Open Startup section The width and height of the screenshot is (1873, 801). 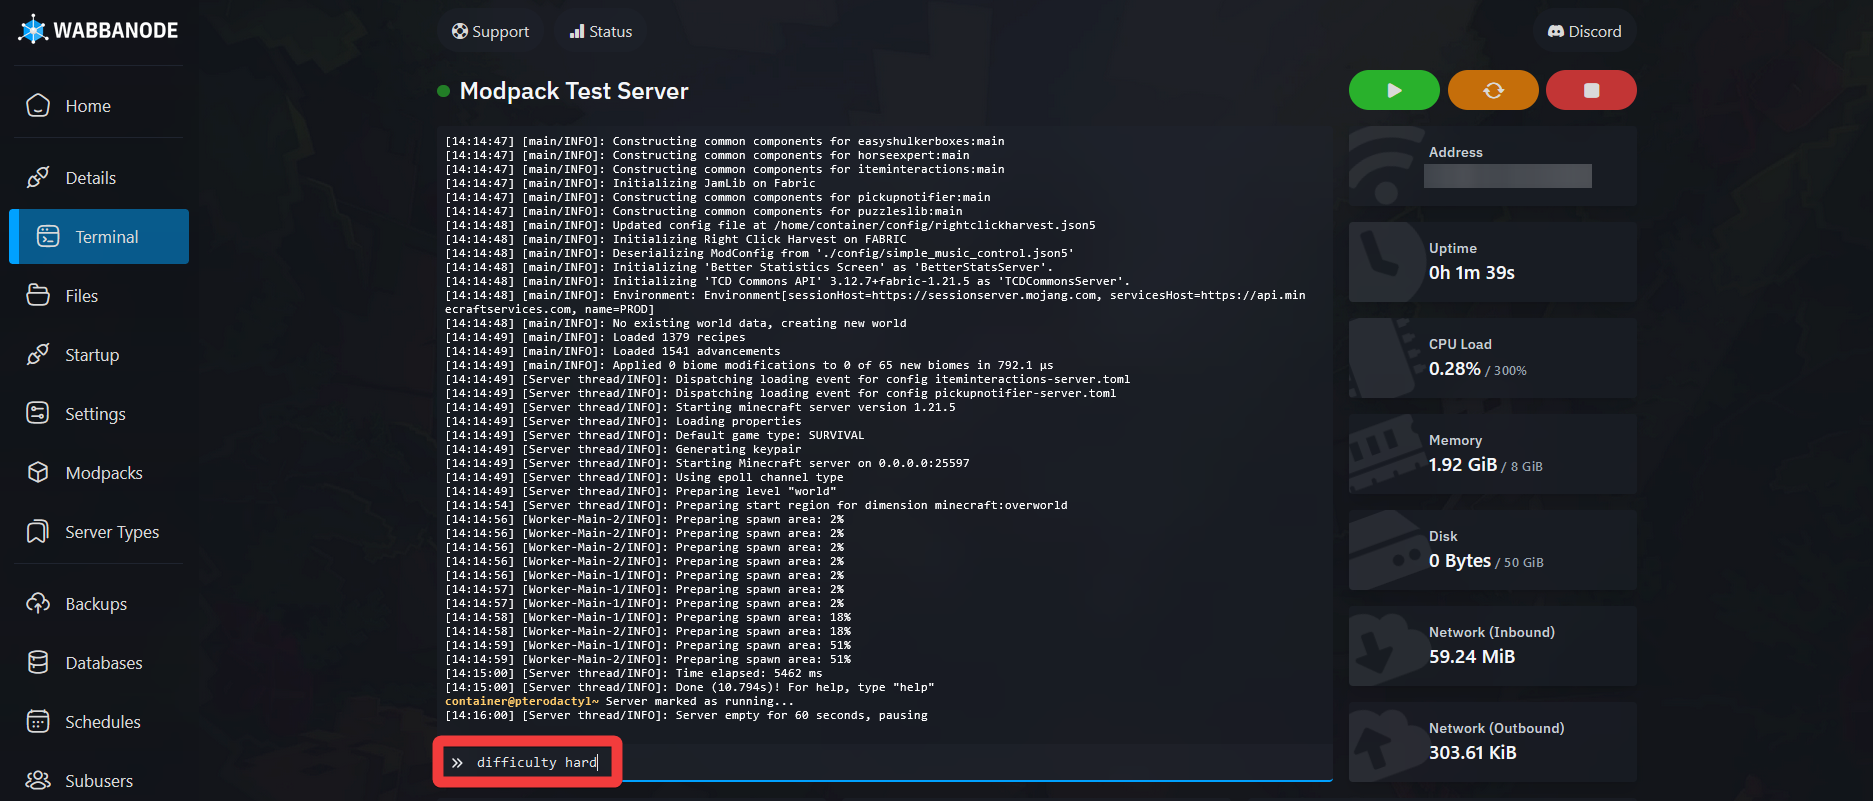point(92,355)
